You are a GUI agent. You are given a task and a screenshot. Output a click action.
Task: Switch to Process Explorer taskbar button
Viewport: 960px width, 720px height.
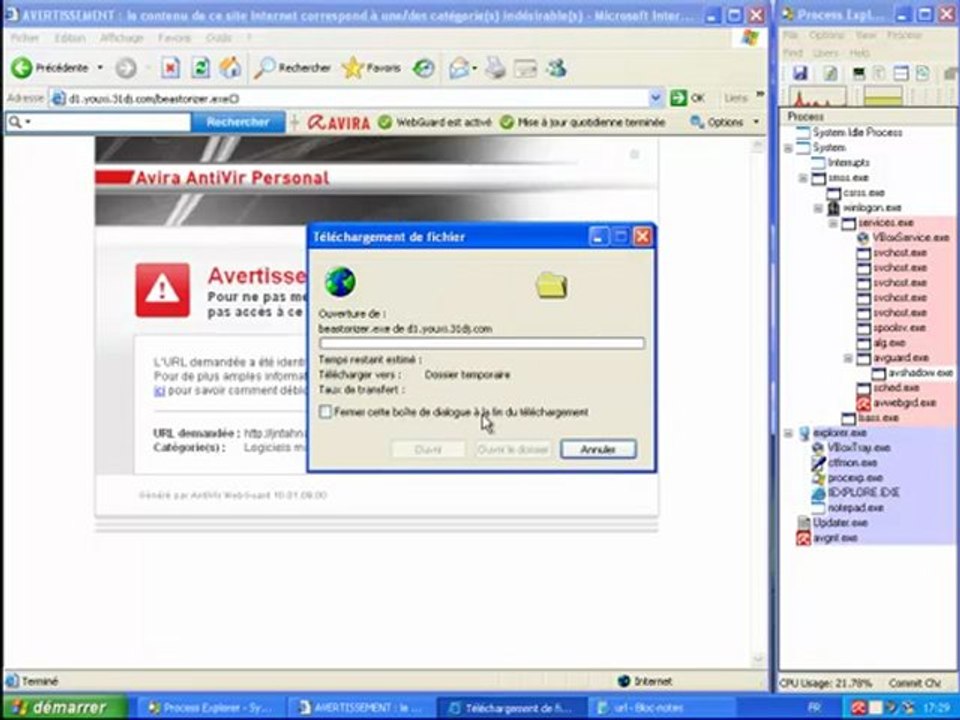(211, 708)
